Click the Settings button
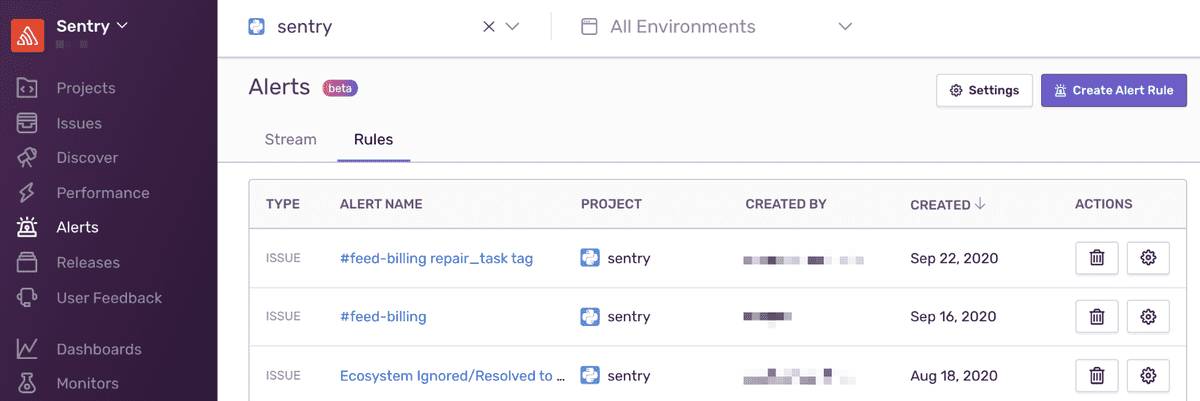 [984, 90]
